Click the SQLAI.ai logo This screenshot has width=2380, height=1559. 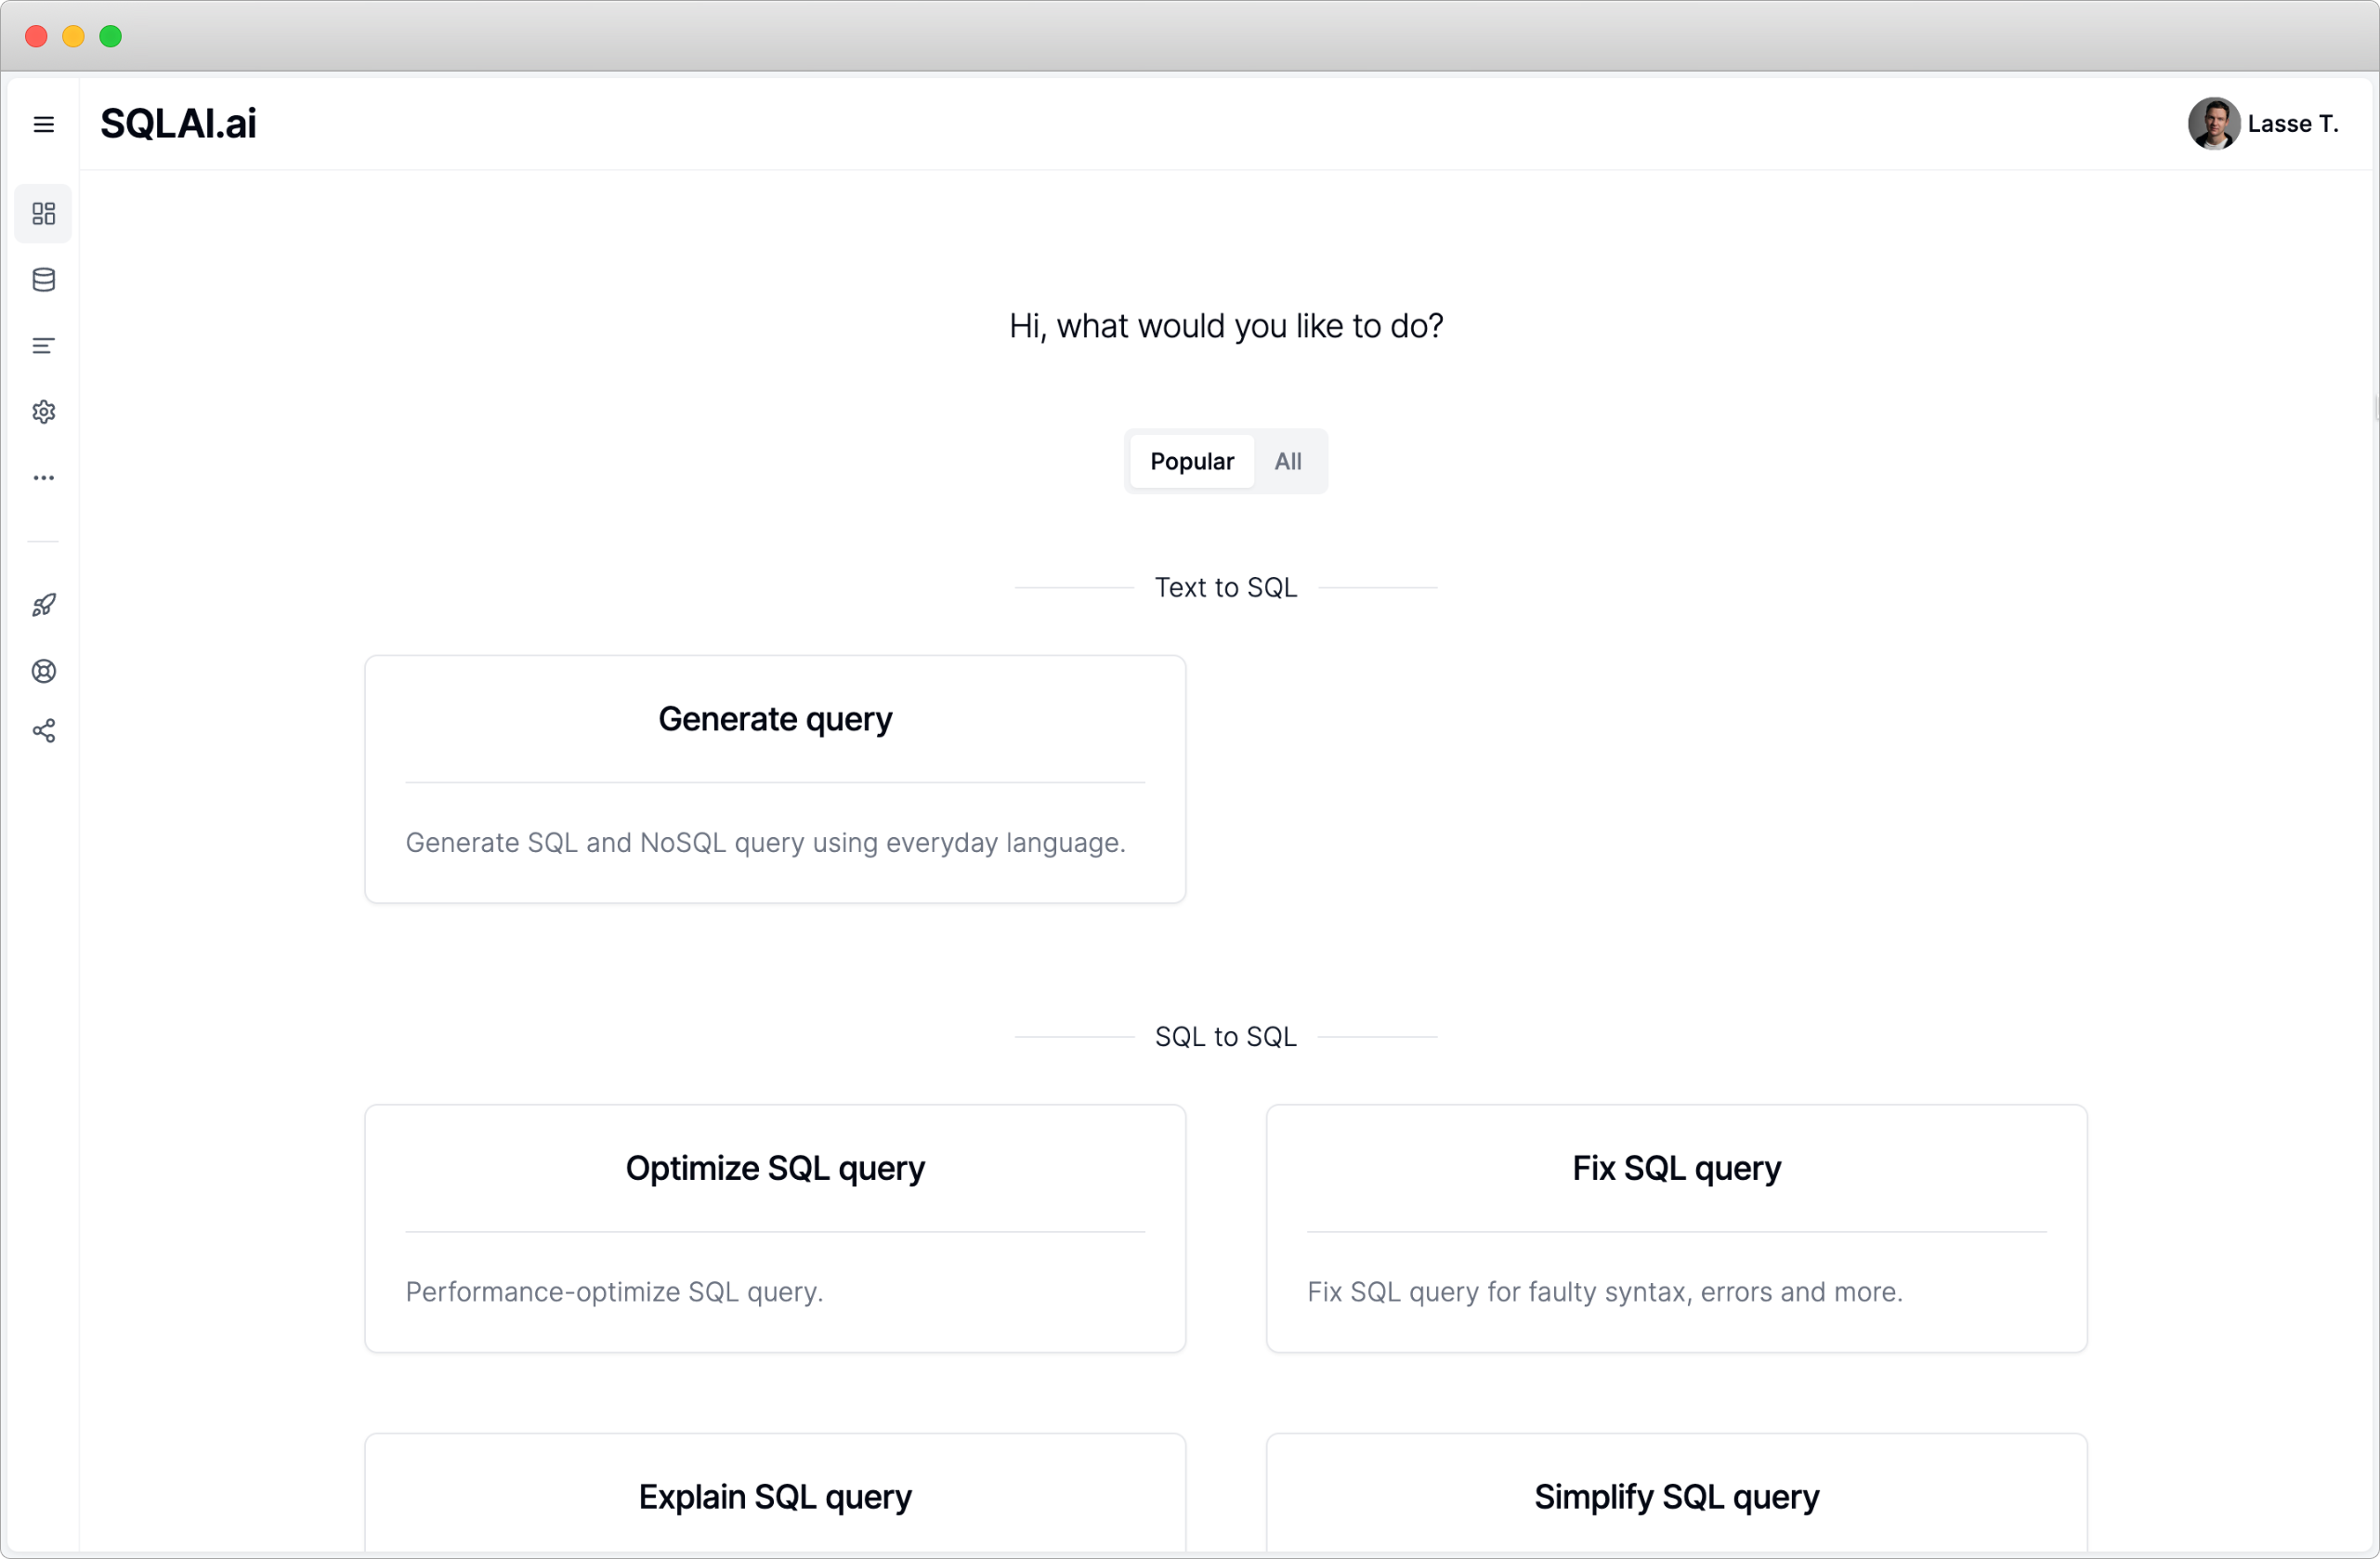[x=178, y=124]
